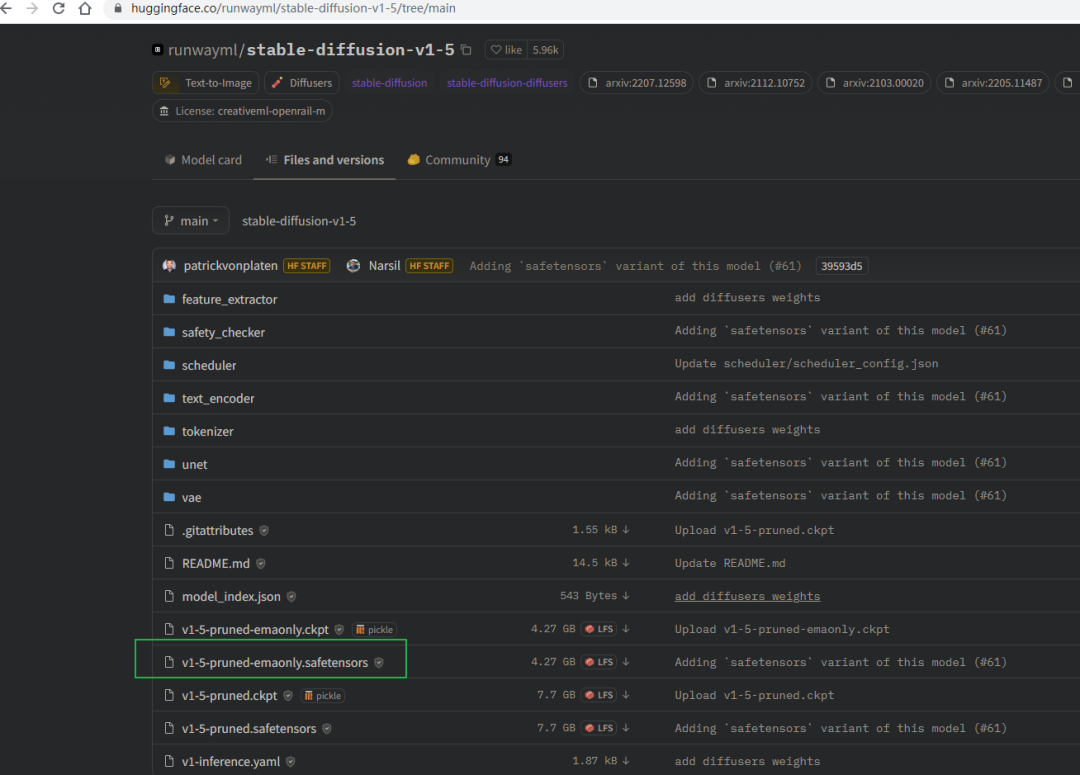
Task: Click the browser reload icon
Action: [59, 8]
